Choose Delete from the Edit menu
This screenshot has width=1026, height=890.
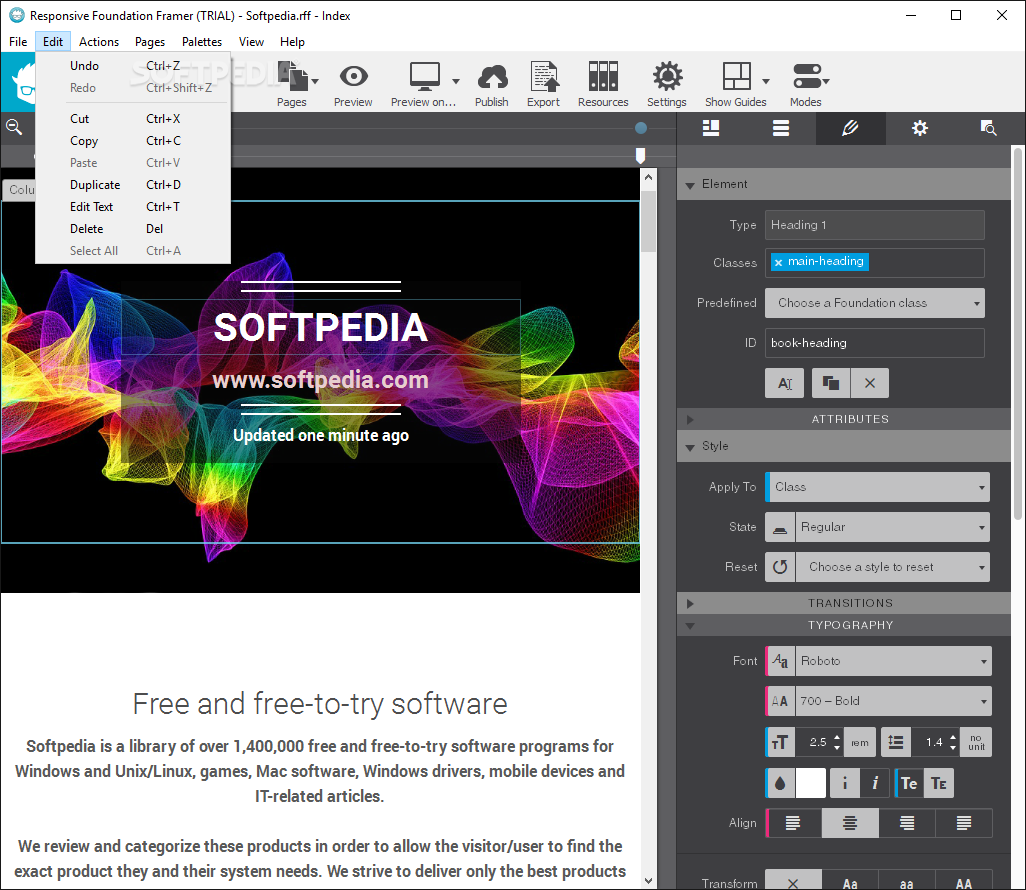click(x=133, y=229)
